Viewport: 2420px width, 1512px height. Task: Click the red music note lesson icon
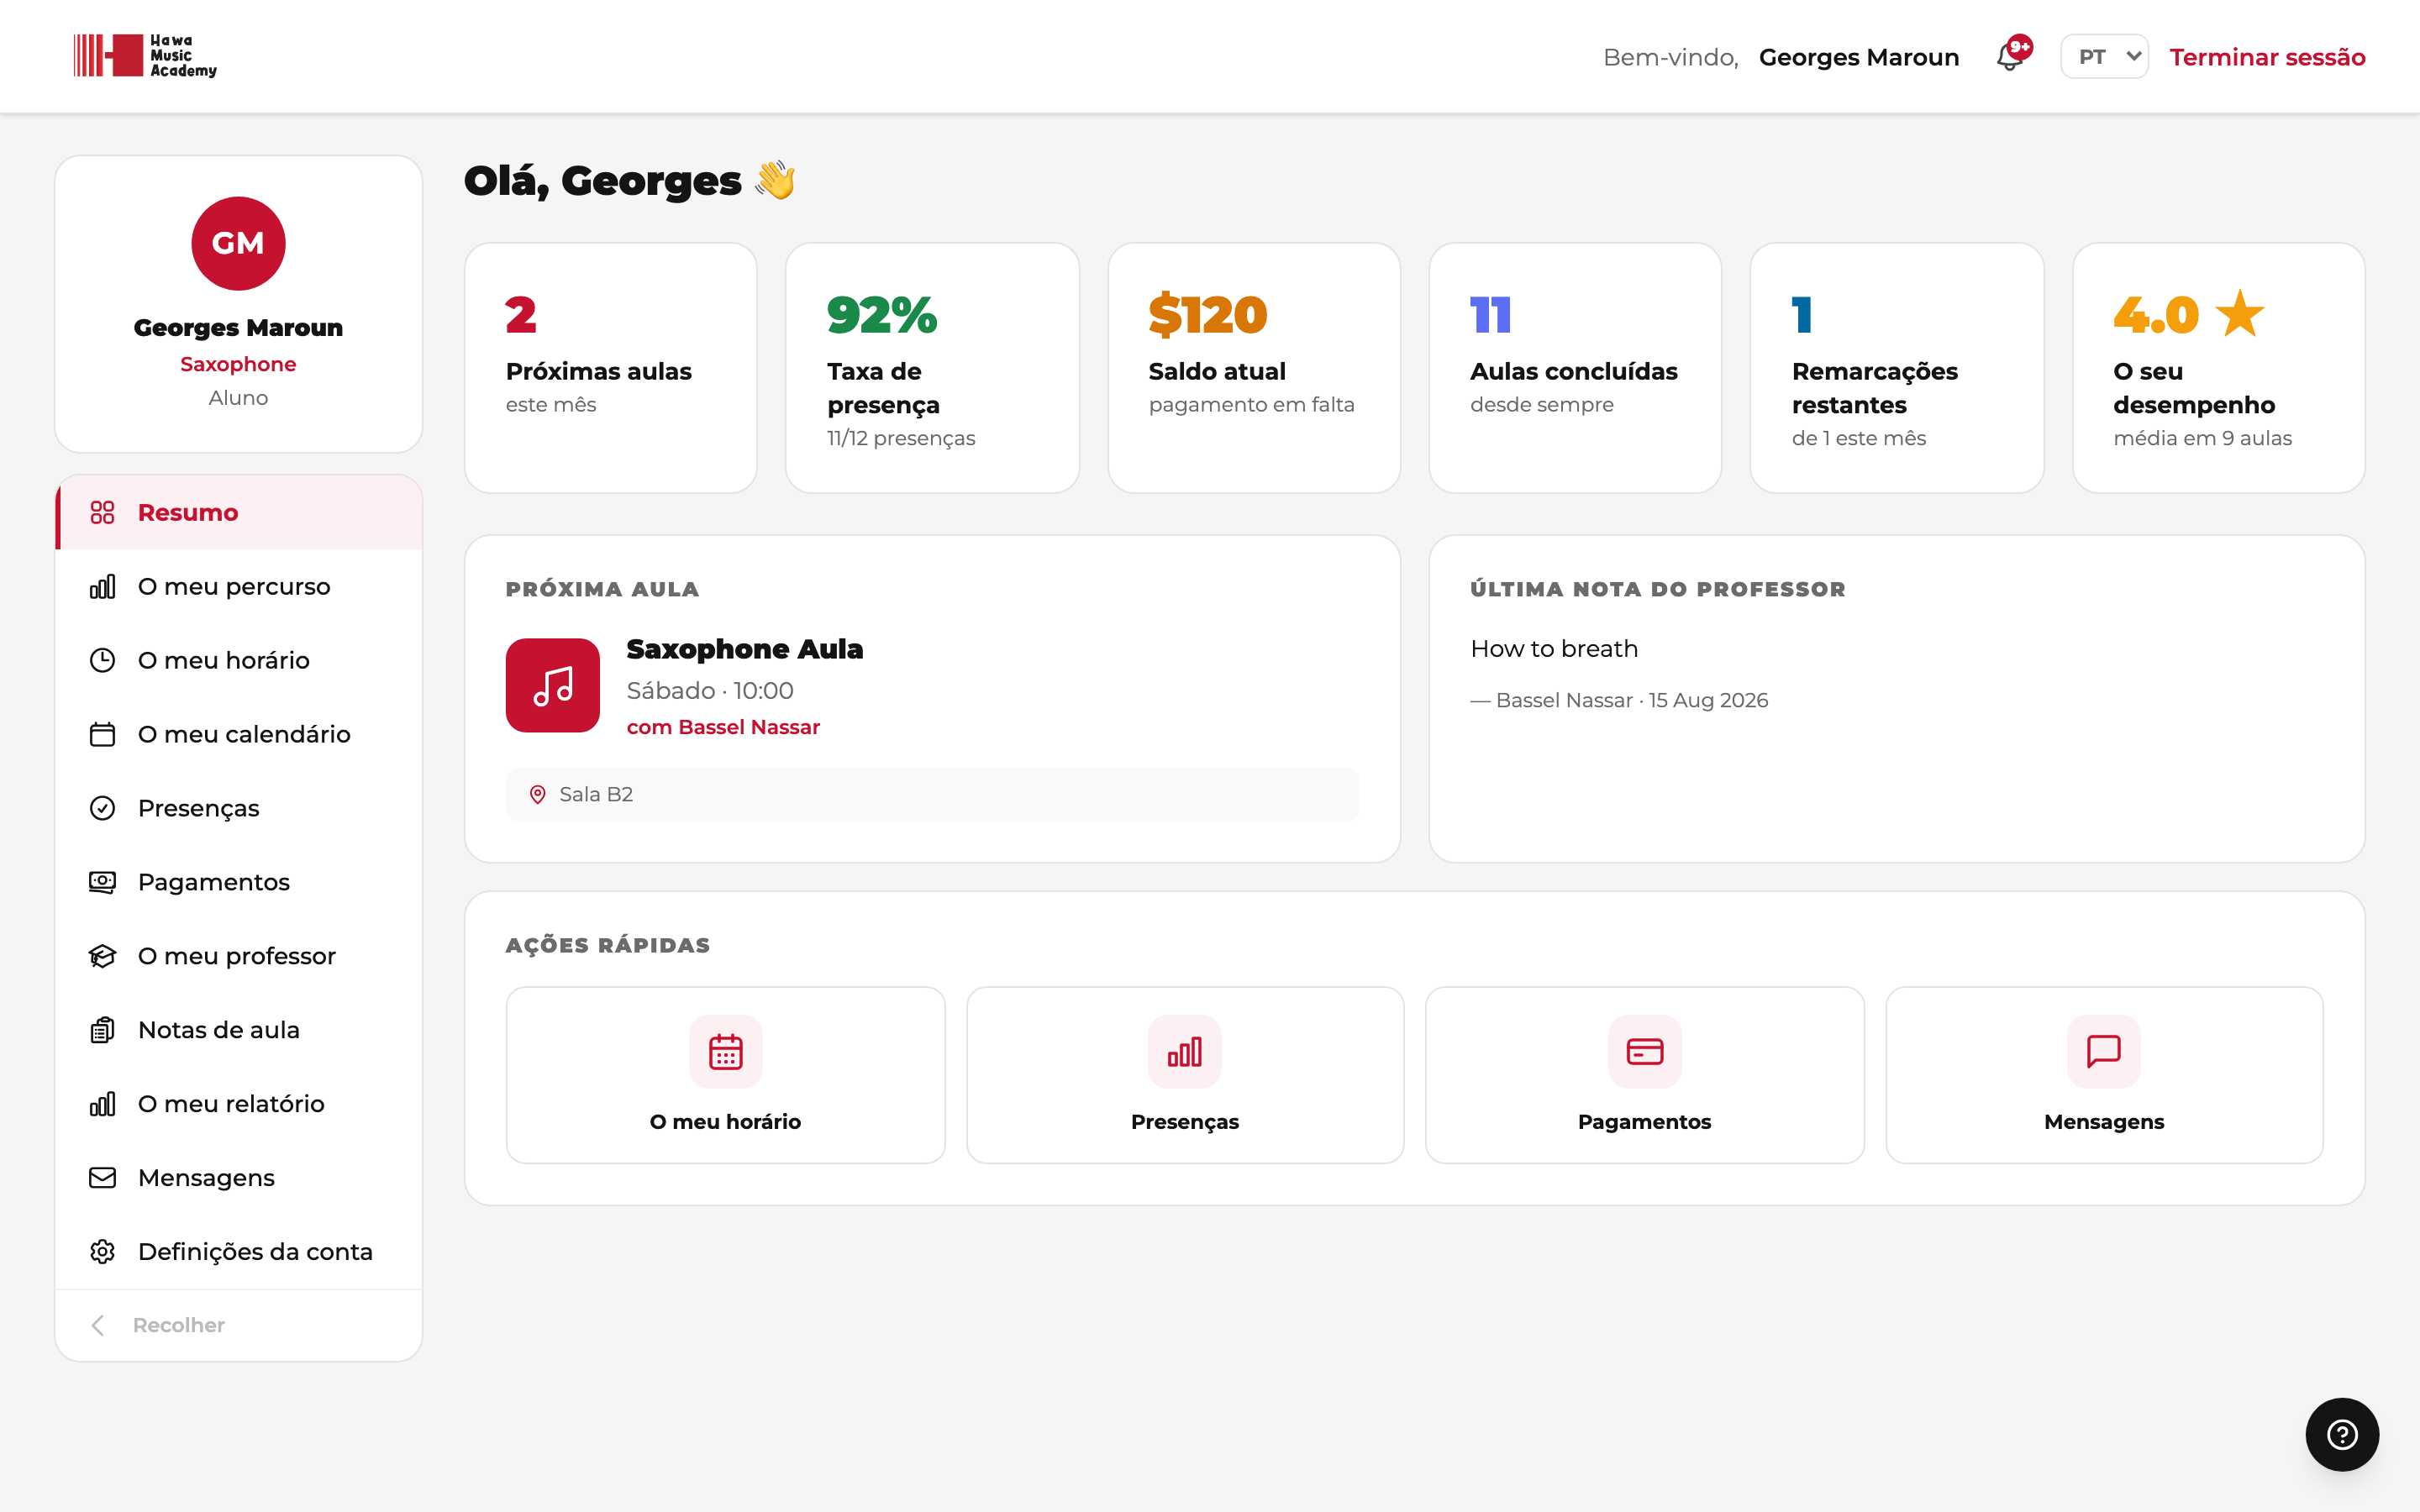(x=553, y=686)
